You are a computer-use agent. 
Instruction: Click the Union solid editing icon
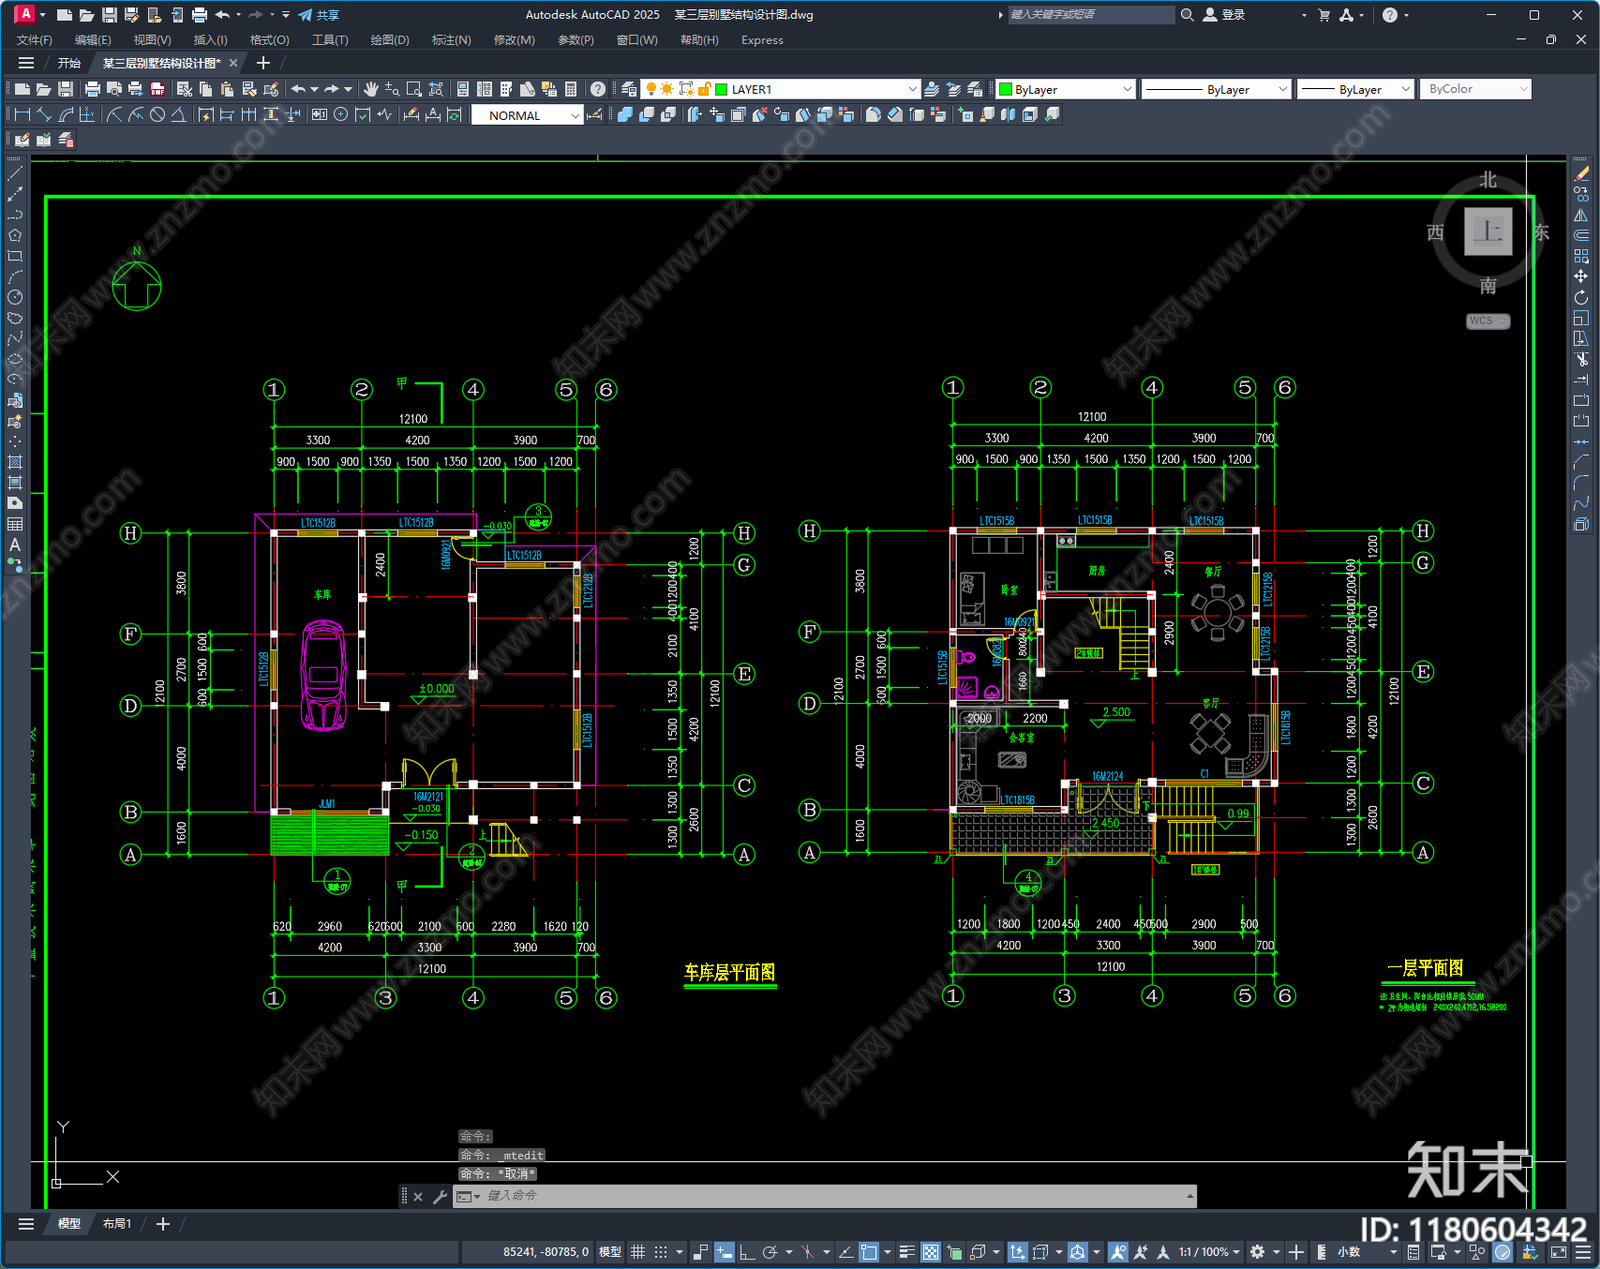625,115
